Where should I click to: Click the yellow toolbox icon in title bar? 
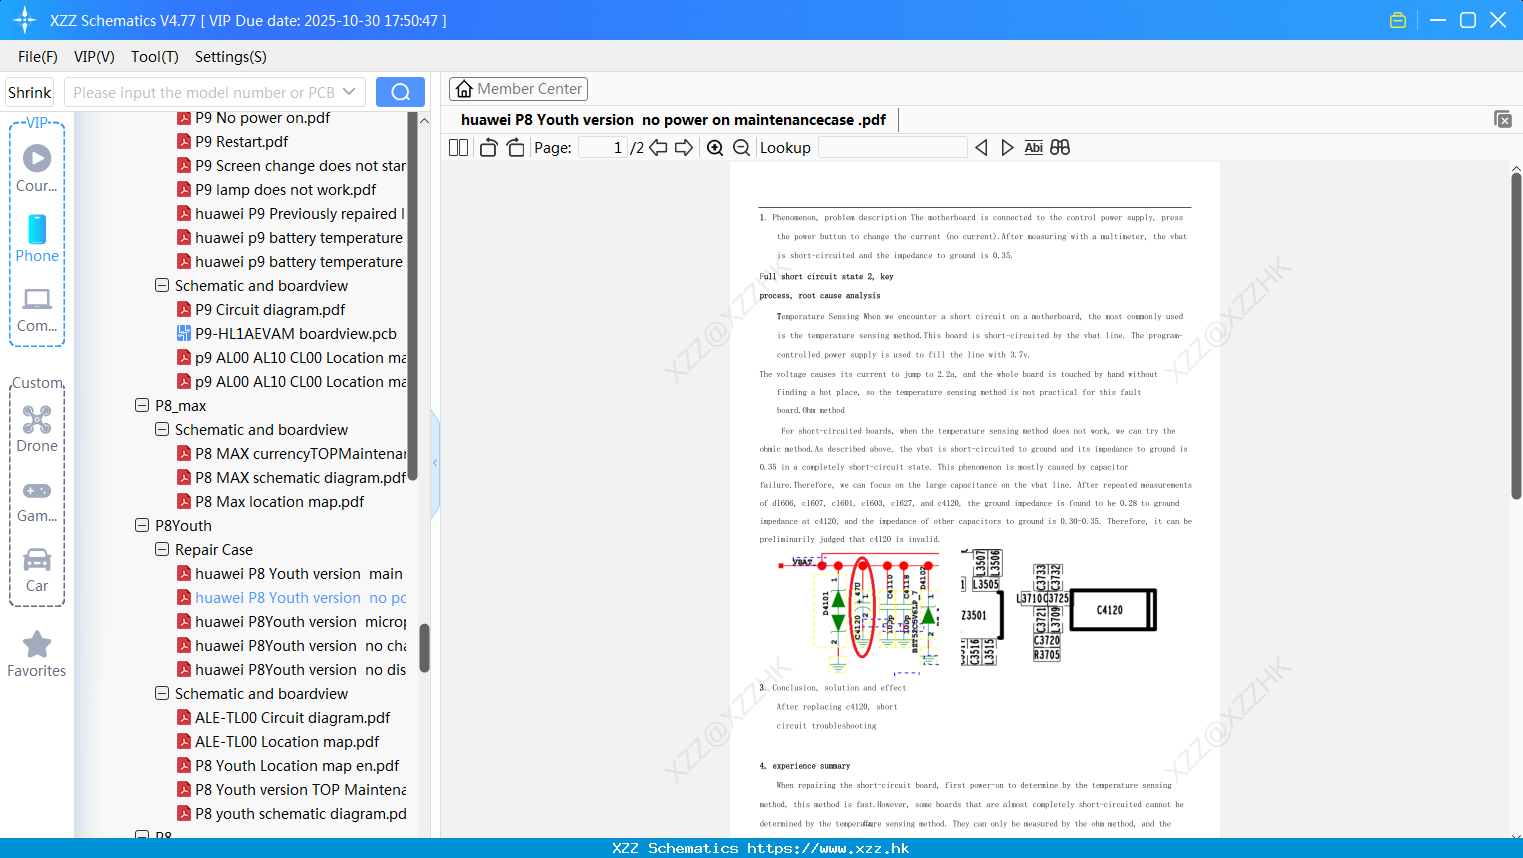click(x=1398, y=20)
